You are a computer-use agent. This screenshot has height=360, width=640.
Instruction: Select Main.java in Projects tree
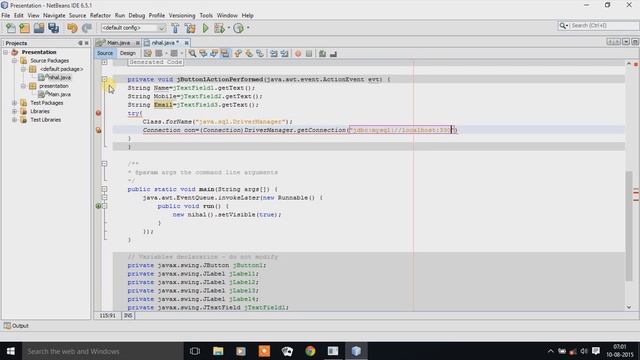[60, 94]
